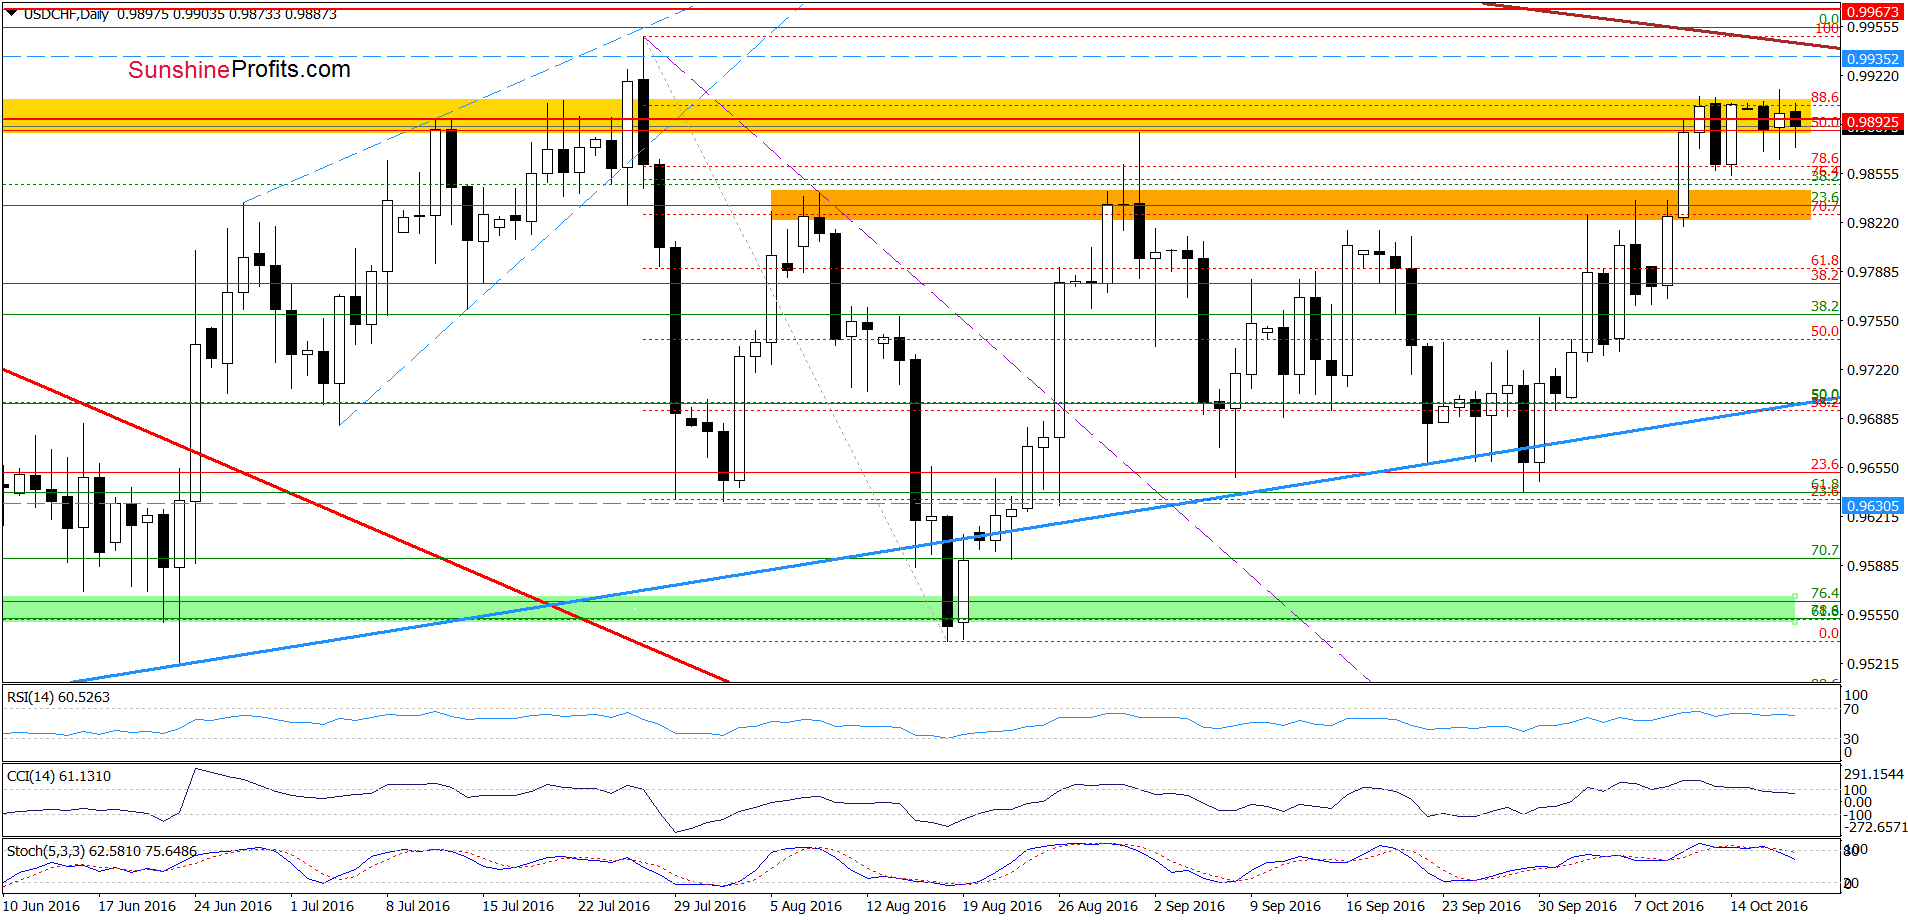Click the RSI(14) 60.5263 indicator label
The width and height of the screenshot is (1908, 920).
point(58,697)
